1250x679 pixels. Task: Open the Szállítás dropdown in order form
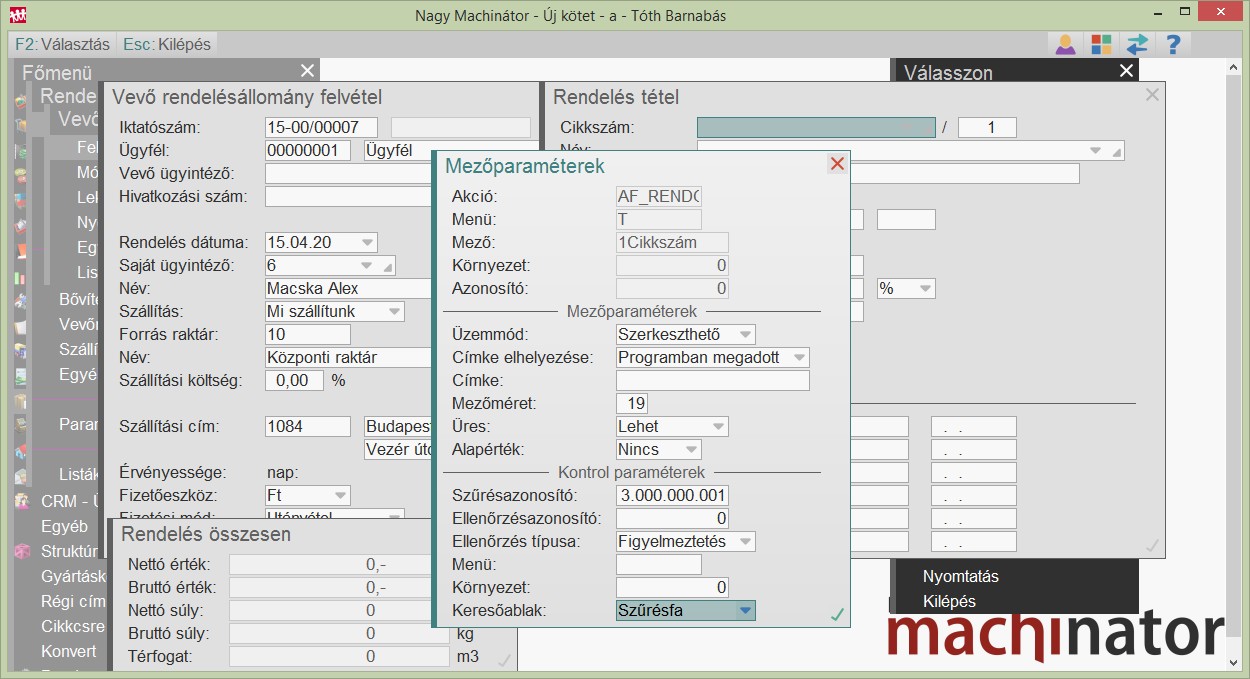394,311
